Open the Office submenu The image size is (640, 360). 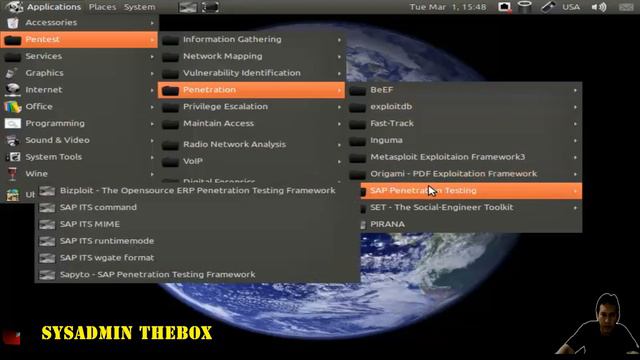[x=79, y=107]
